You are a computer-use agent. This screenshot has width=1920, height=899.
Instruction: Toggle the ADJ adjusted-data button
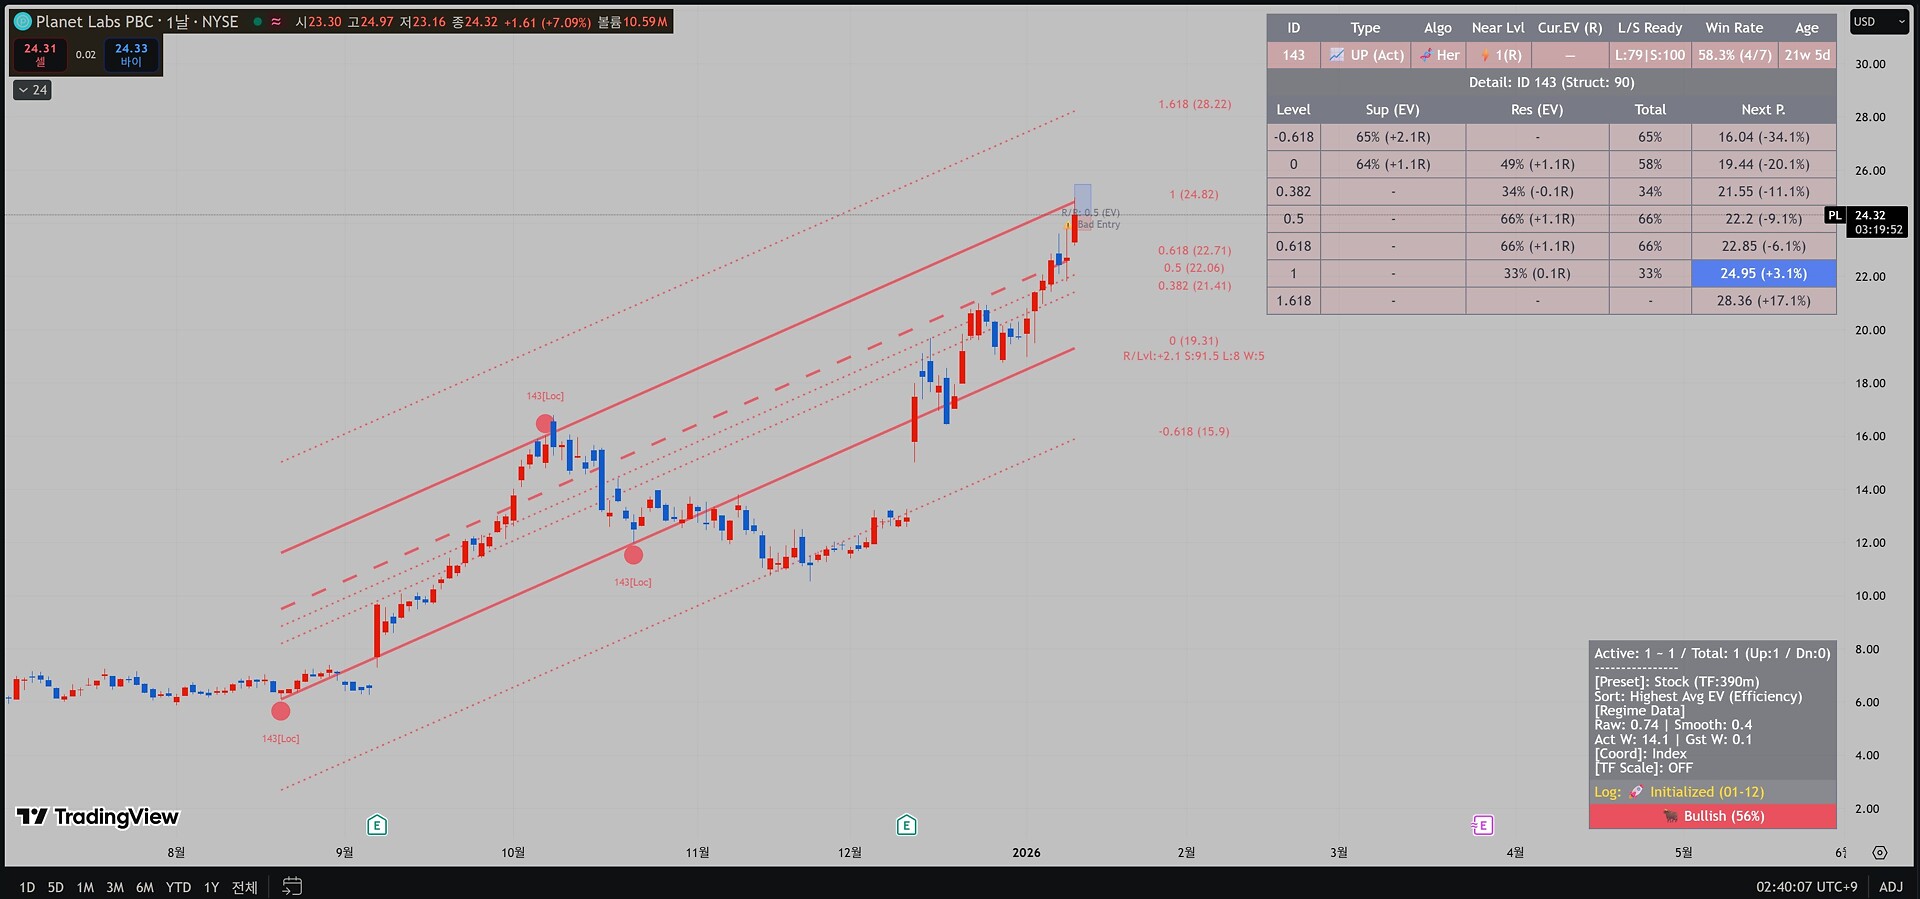(x=1891, y=887)
